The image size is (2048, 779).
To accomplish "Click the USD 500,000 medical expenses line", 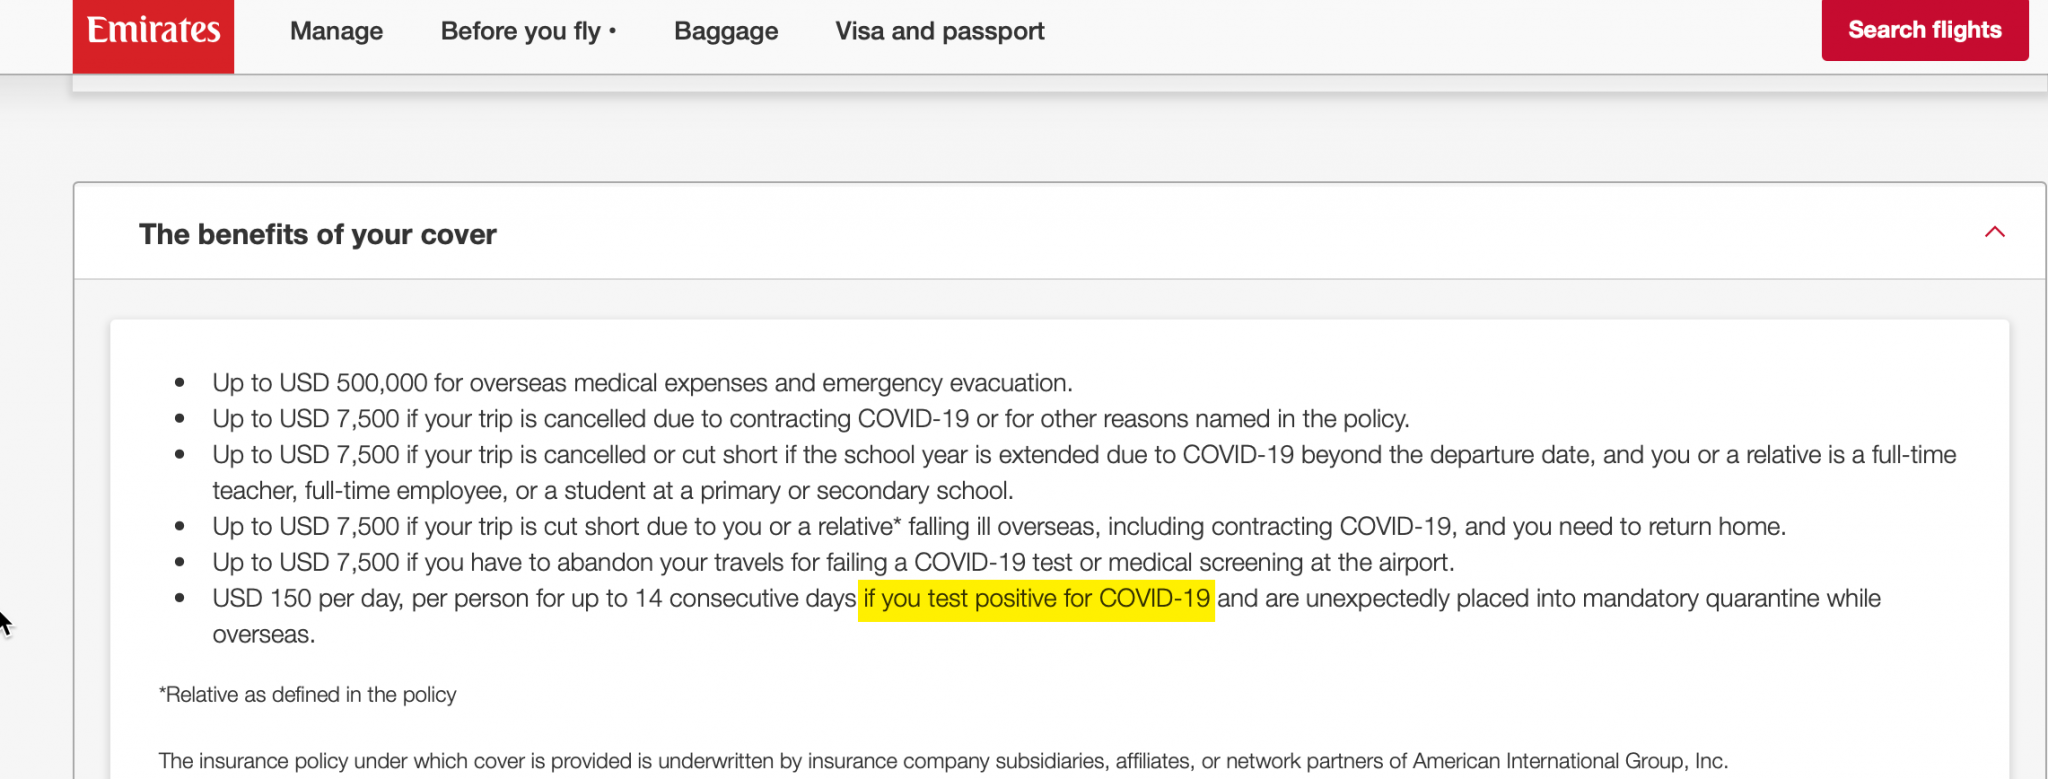I will pos(642,383).
